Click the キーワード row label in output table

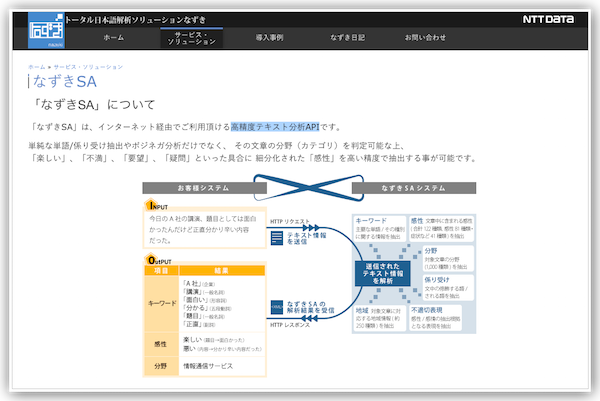[161, 303]
